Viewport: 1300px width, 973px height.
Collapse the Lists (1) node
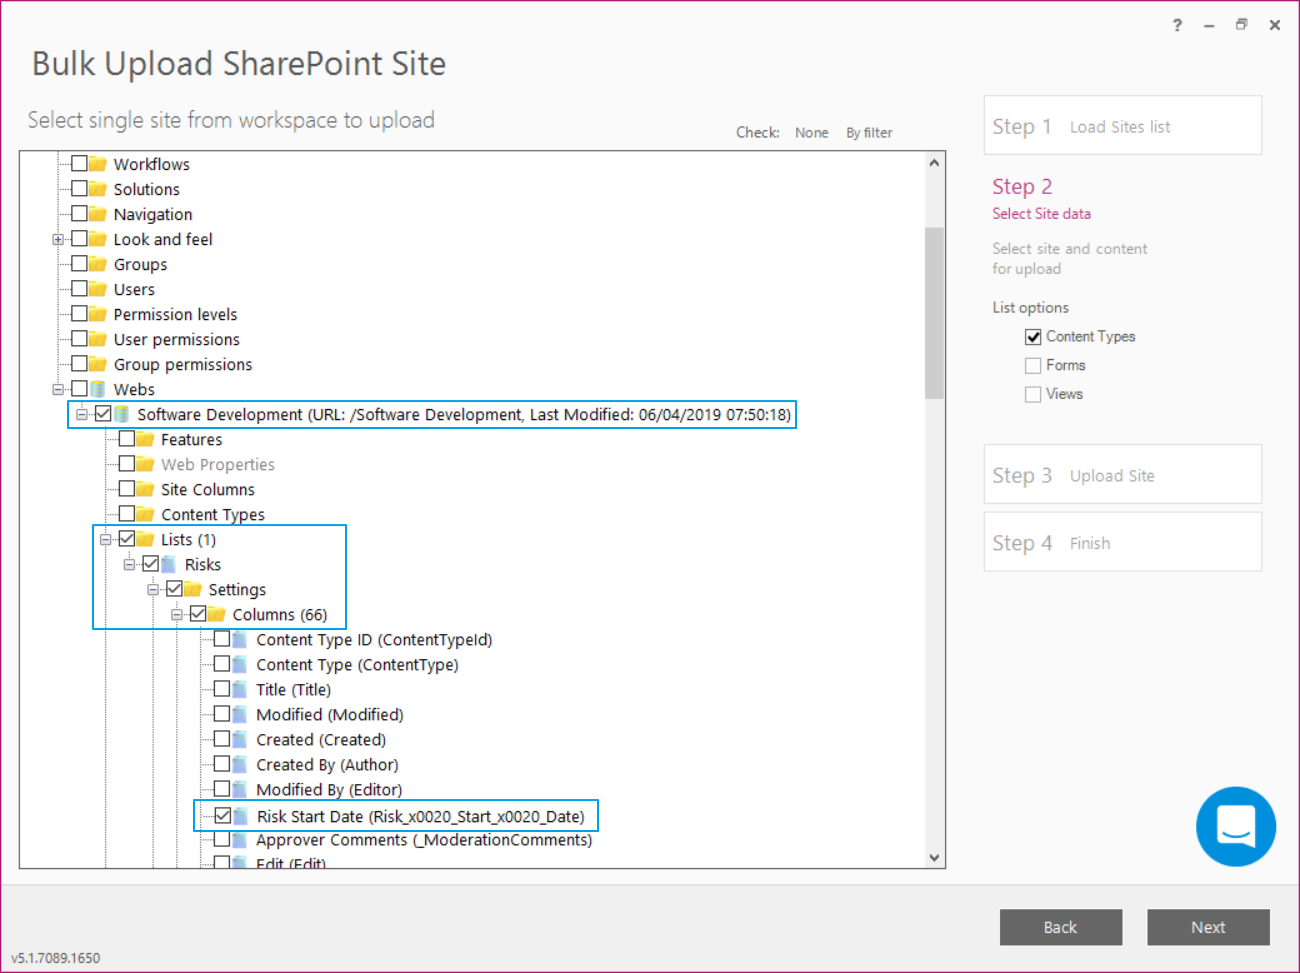point(106,539)
